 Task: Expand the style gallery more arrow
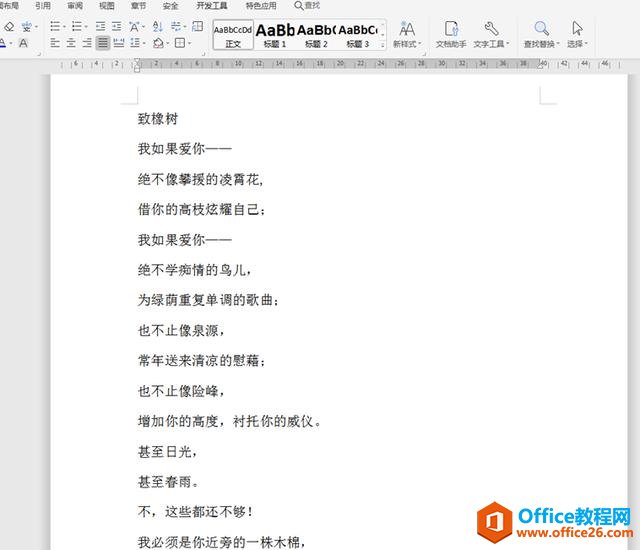tap(383, 45)
